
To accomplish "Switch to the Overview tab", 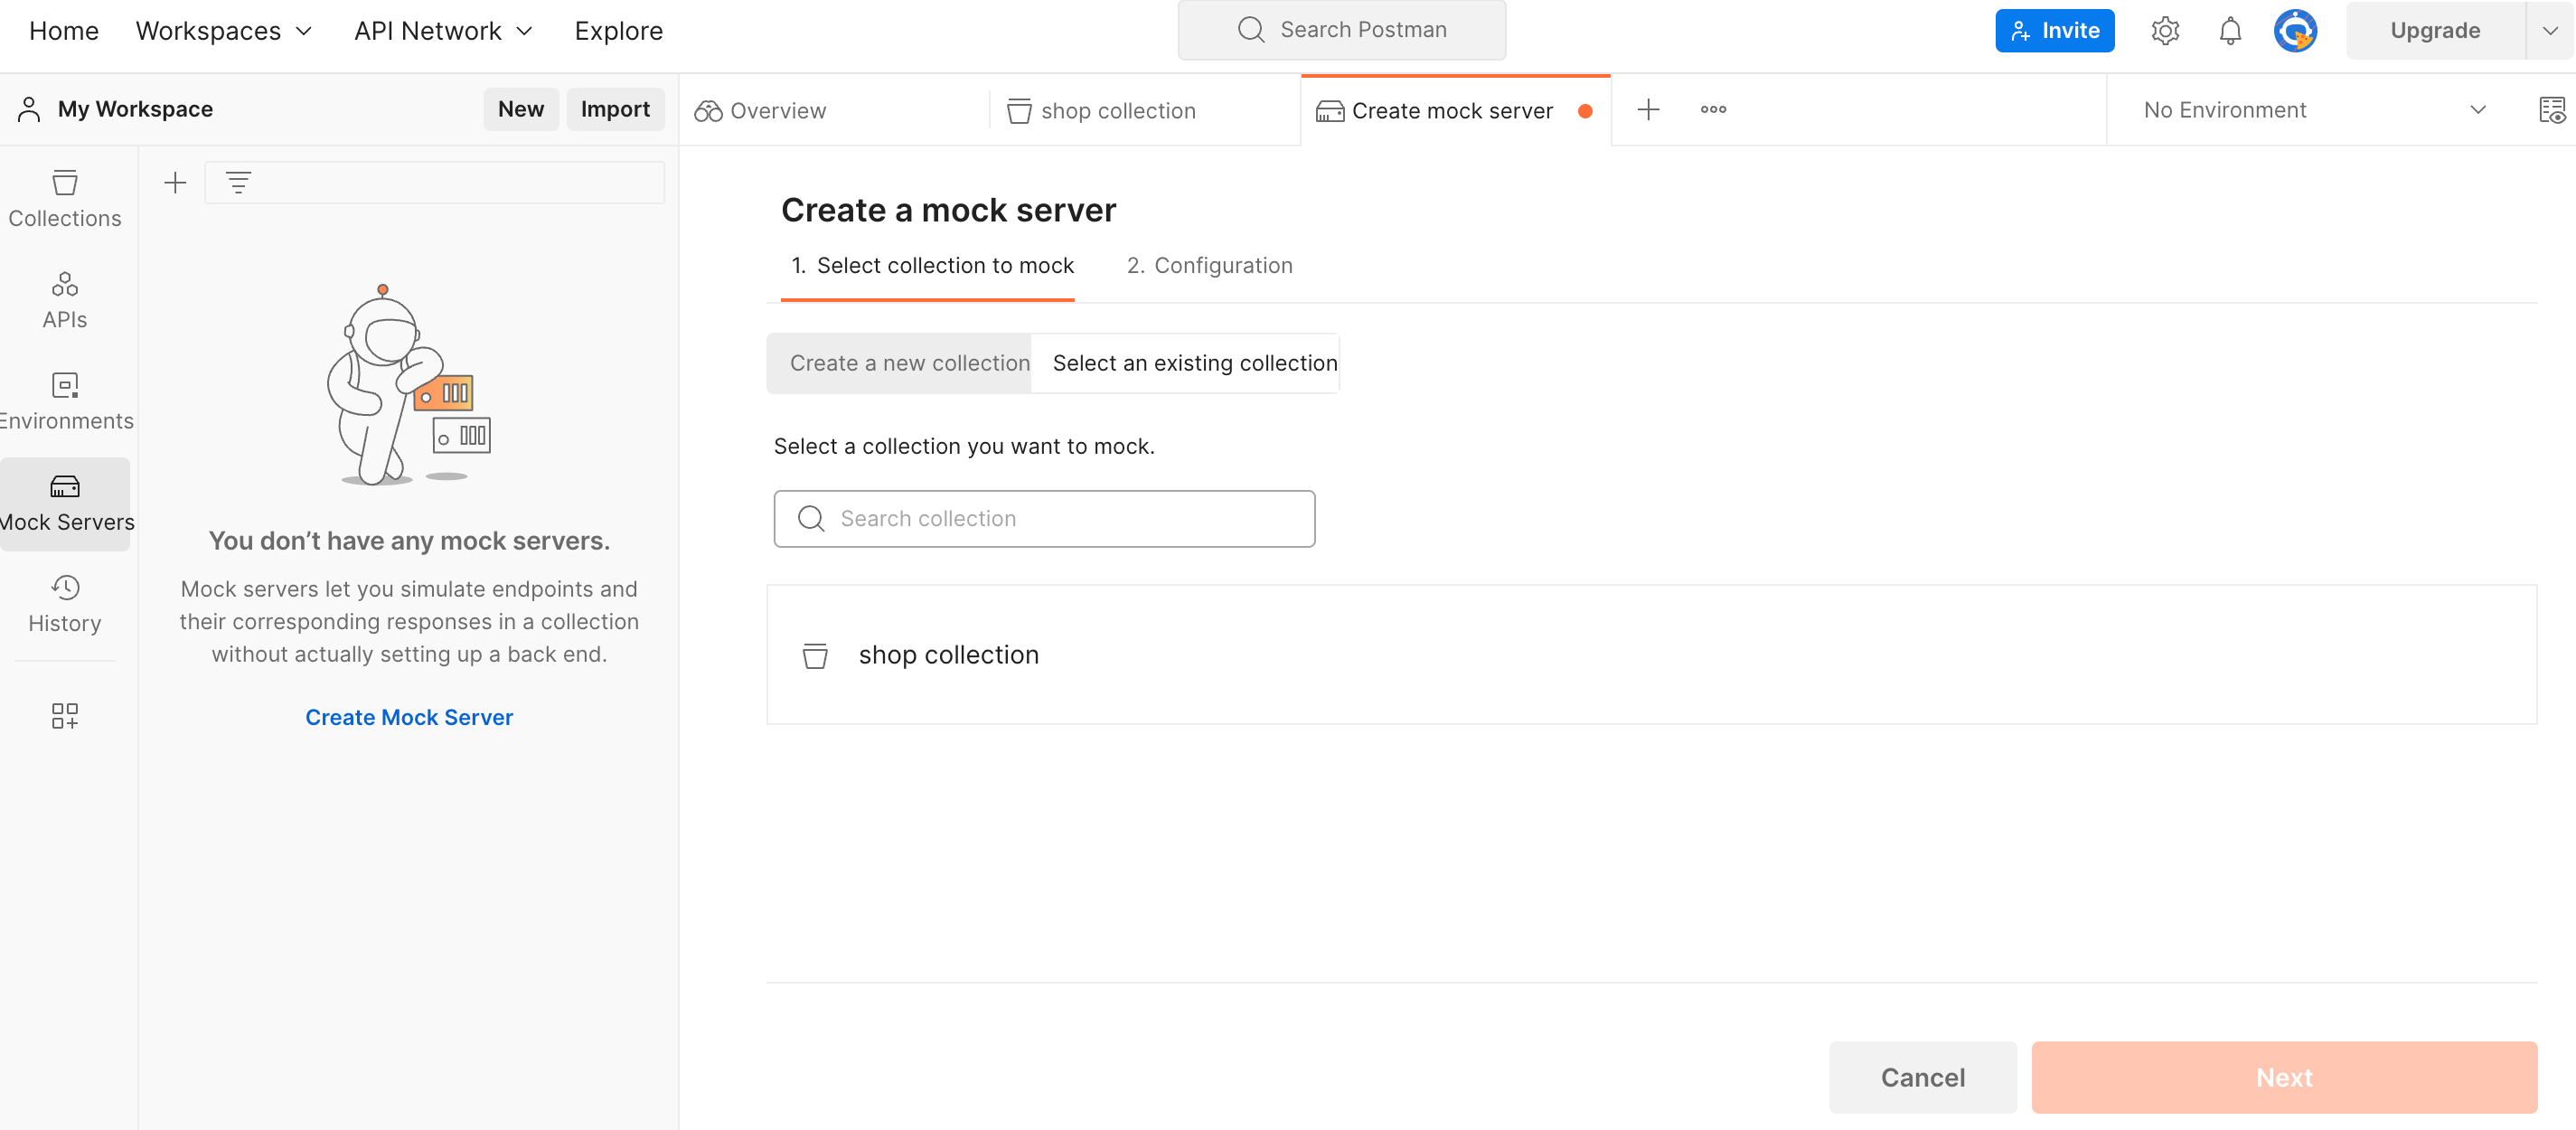I will (833, 110).
